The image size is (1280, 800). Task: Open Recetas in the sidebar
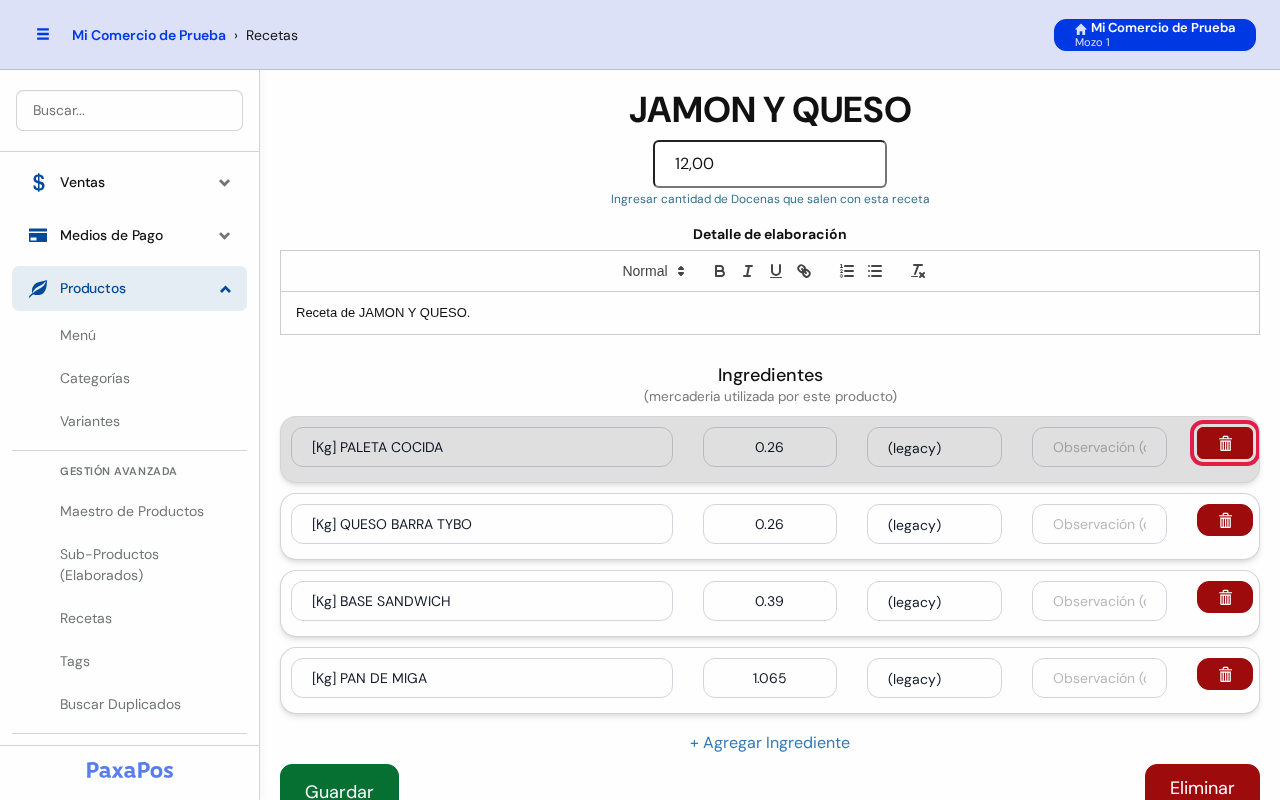86,618
